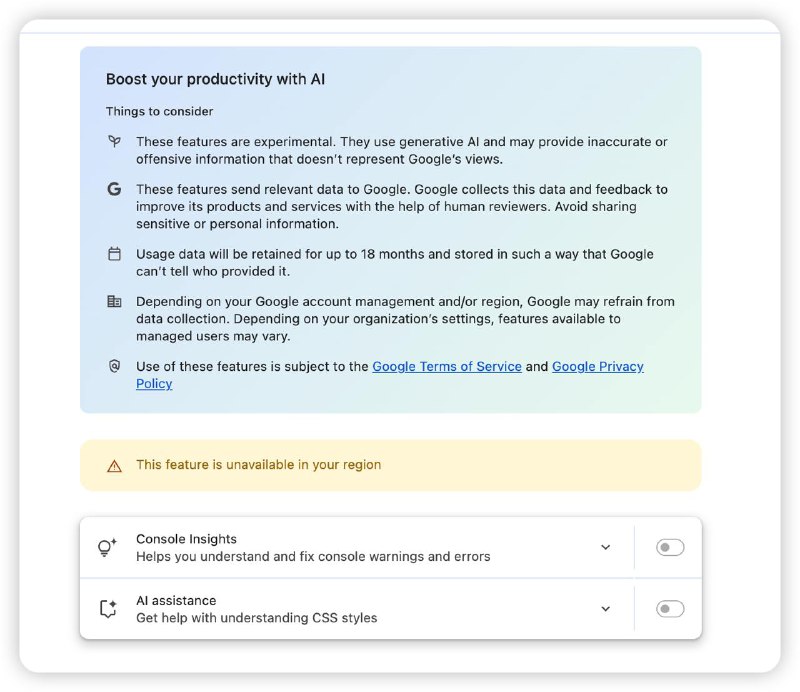Click the AI assistance row title
Screen dimensions: 800x692
pyautogui.click(x=176, y=600)
